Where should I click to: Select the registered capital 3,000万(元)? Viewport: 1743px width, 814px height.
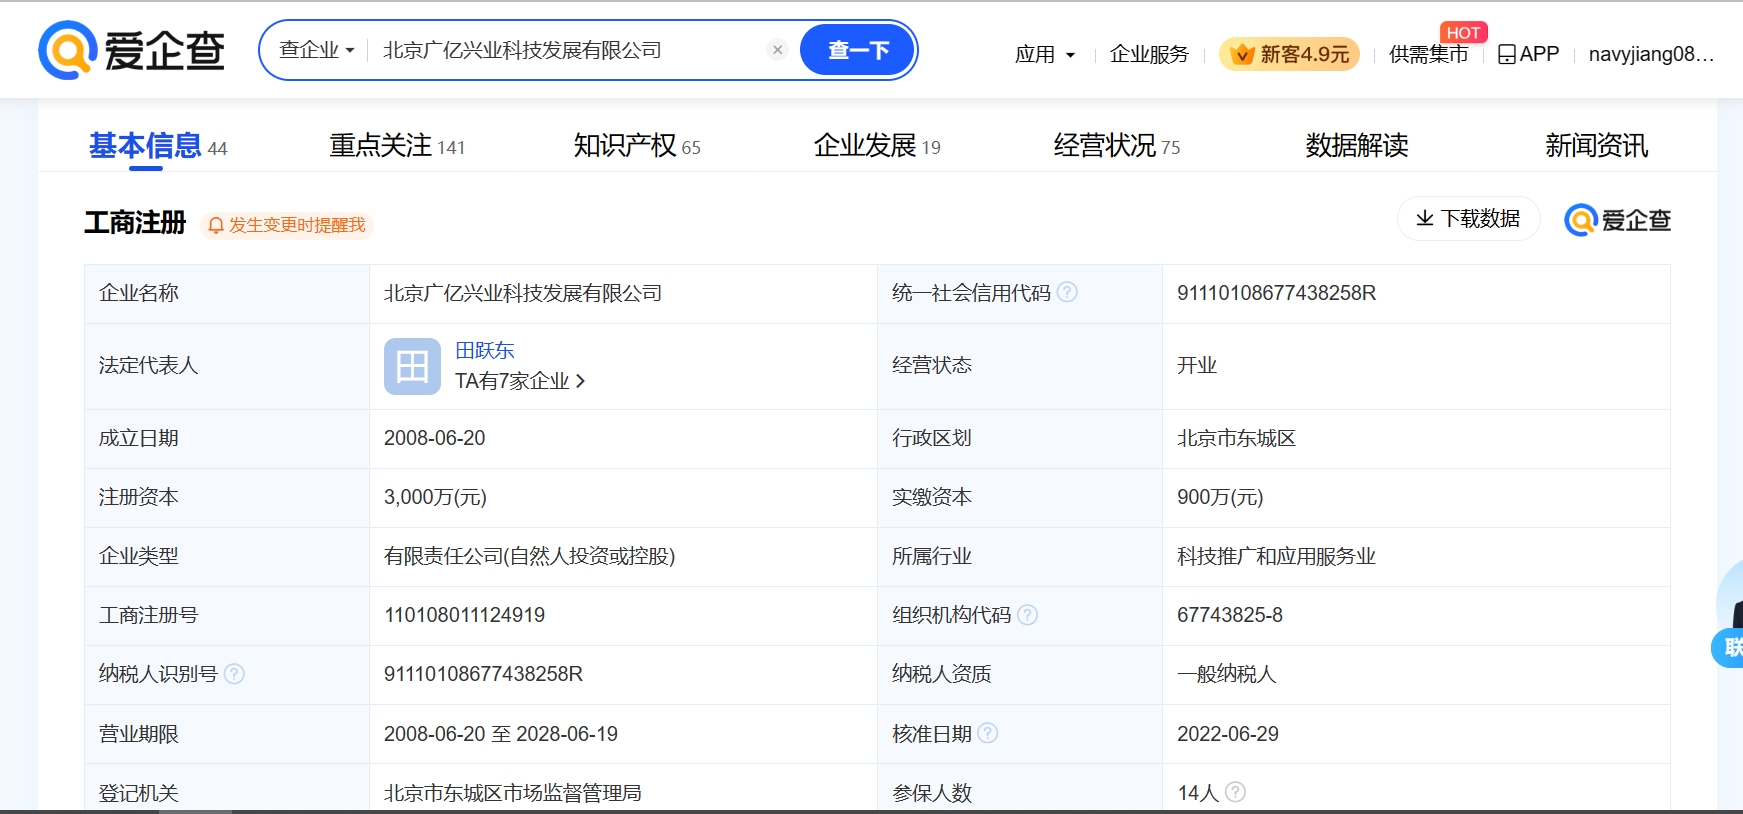pyautogui.click(x=435, y=497)
